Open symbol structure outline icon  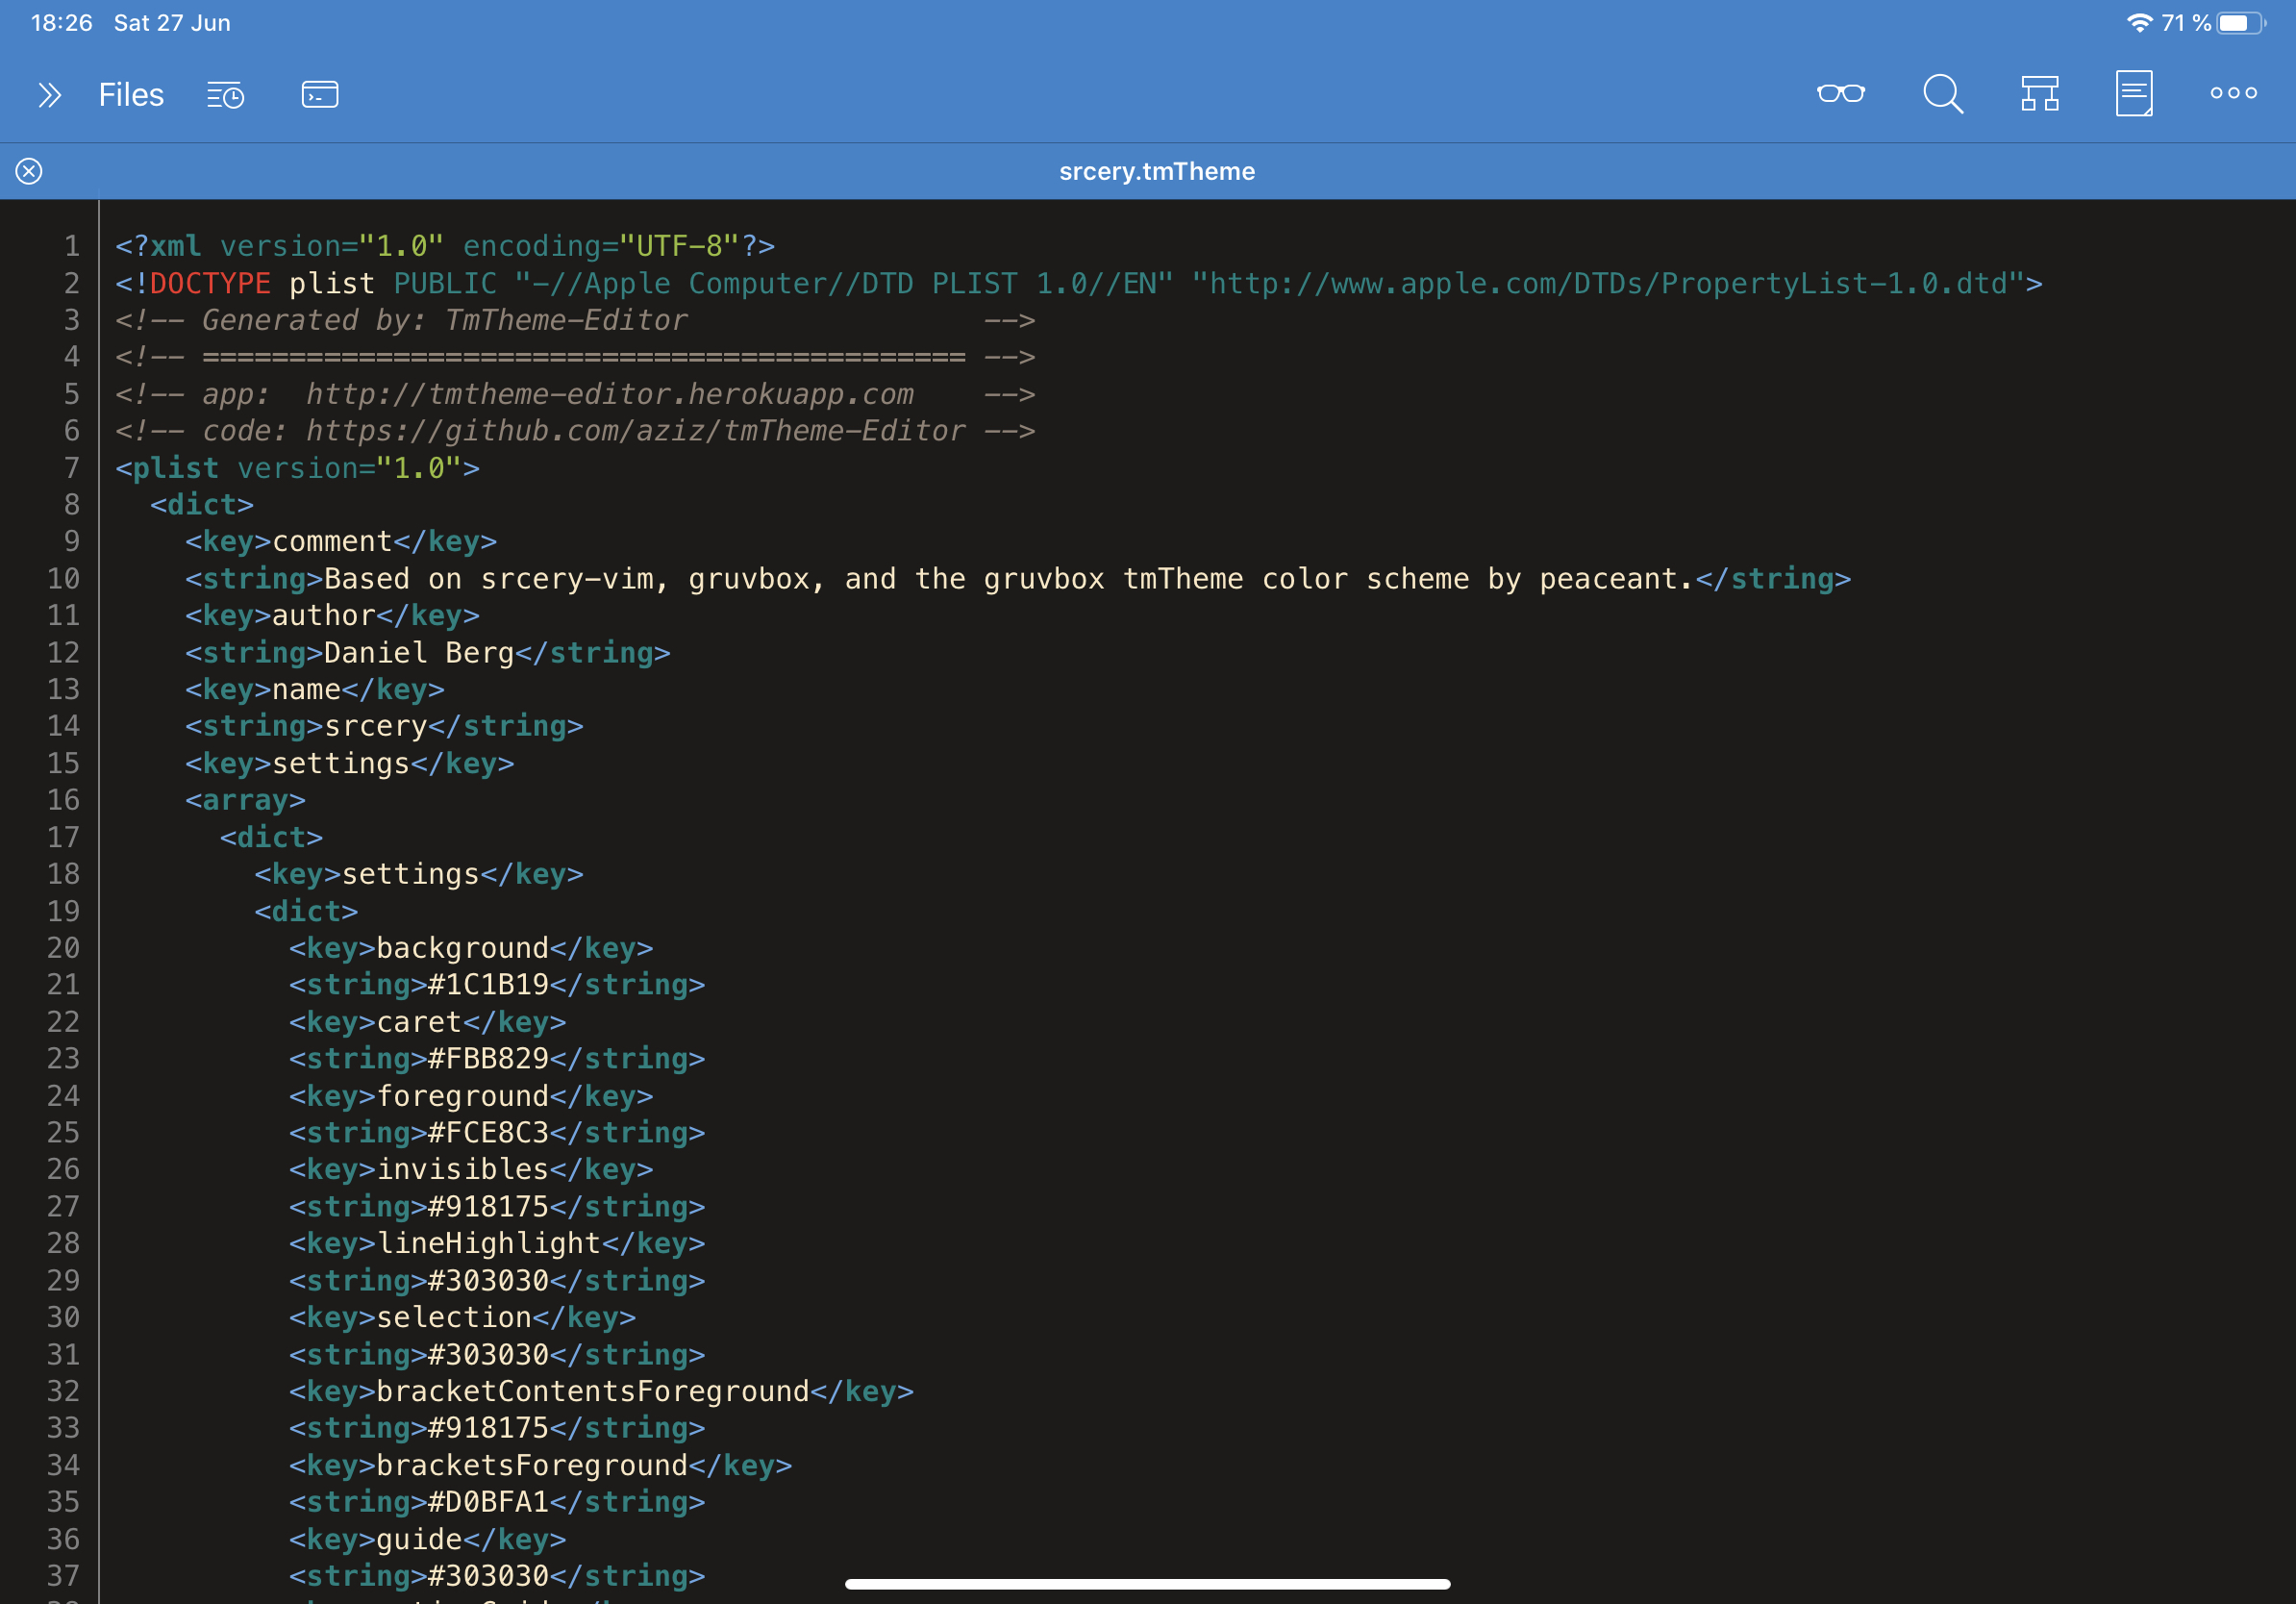coord(2039,94)
